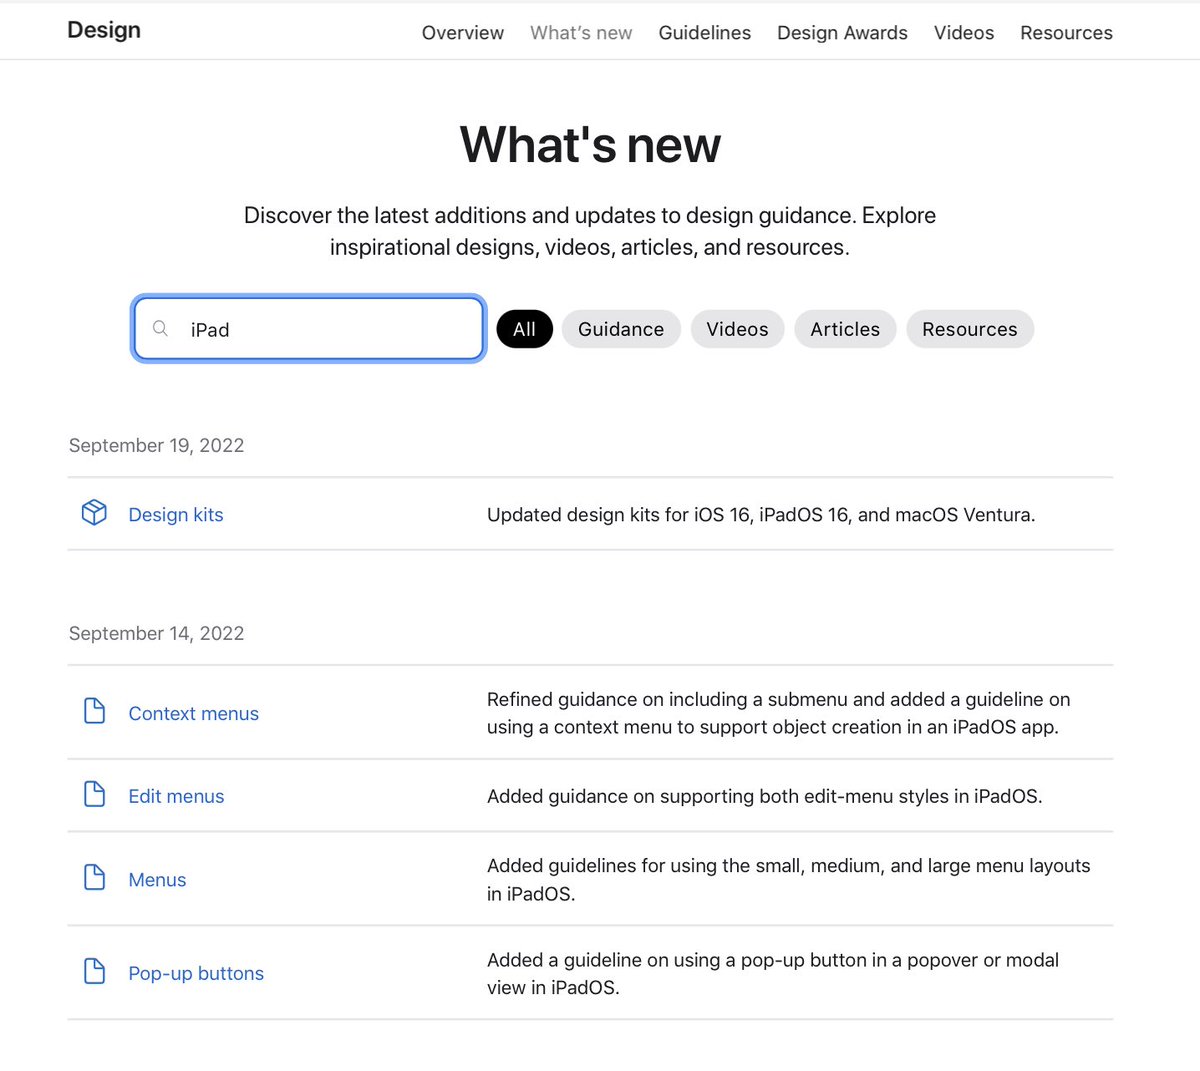
Task: Open Design Awards nav item
Action: [x=842, y=33]
